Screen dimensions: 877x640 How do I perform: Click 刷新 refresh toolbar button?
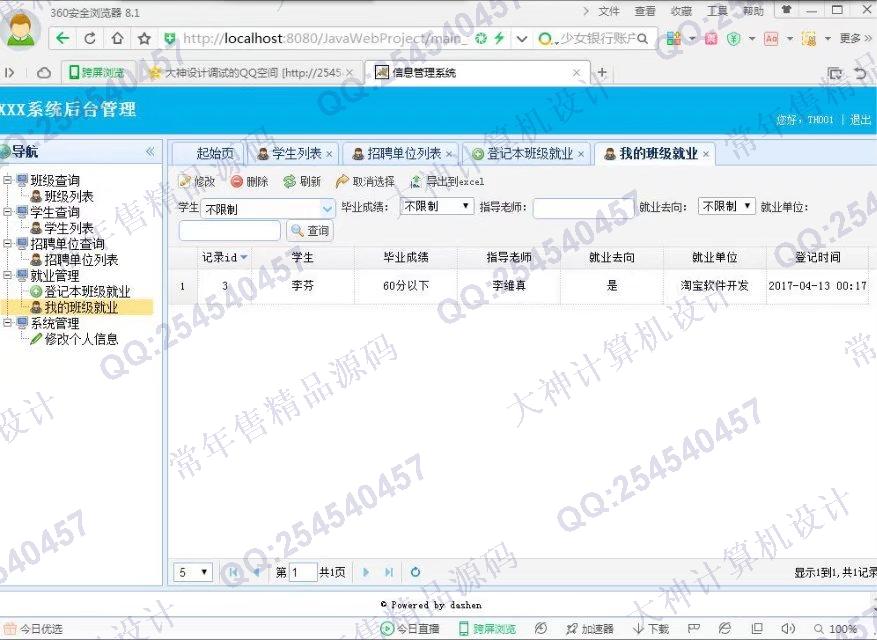tap(303, 181)
